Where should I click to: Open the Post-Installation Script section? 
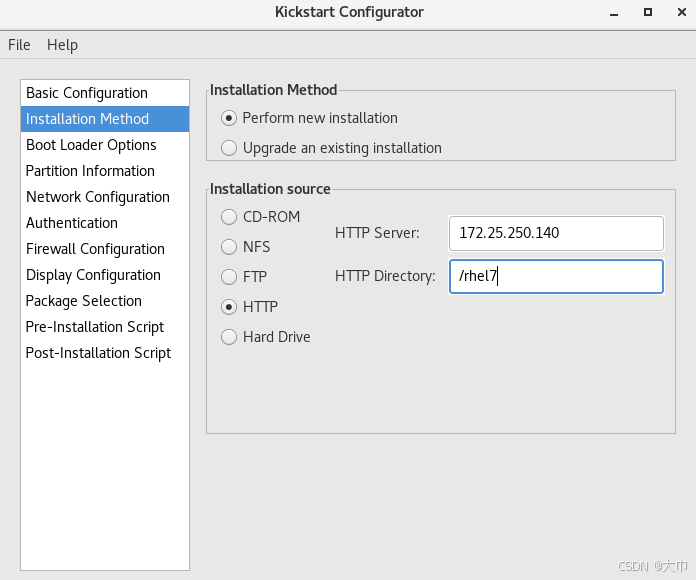tap(105, 353)
